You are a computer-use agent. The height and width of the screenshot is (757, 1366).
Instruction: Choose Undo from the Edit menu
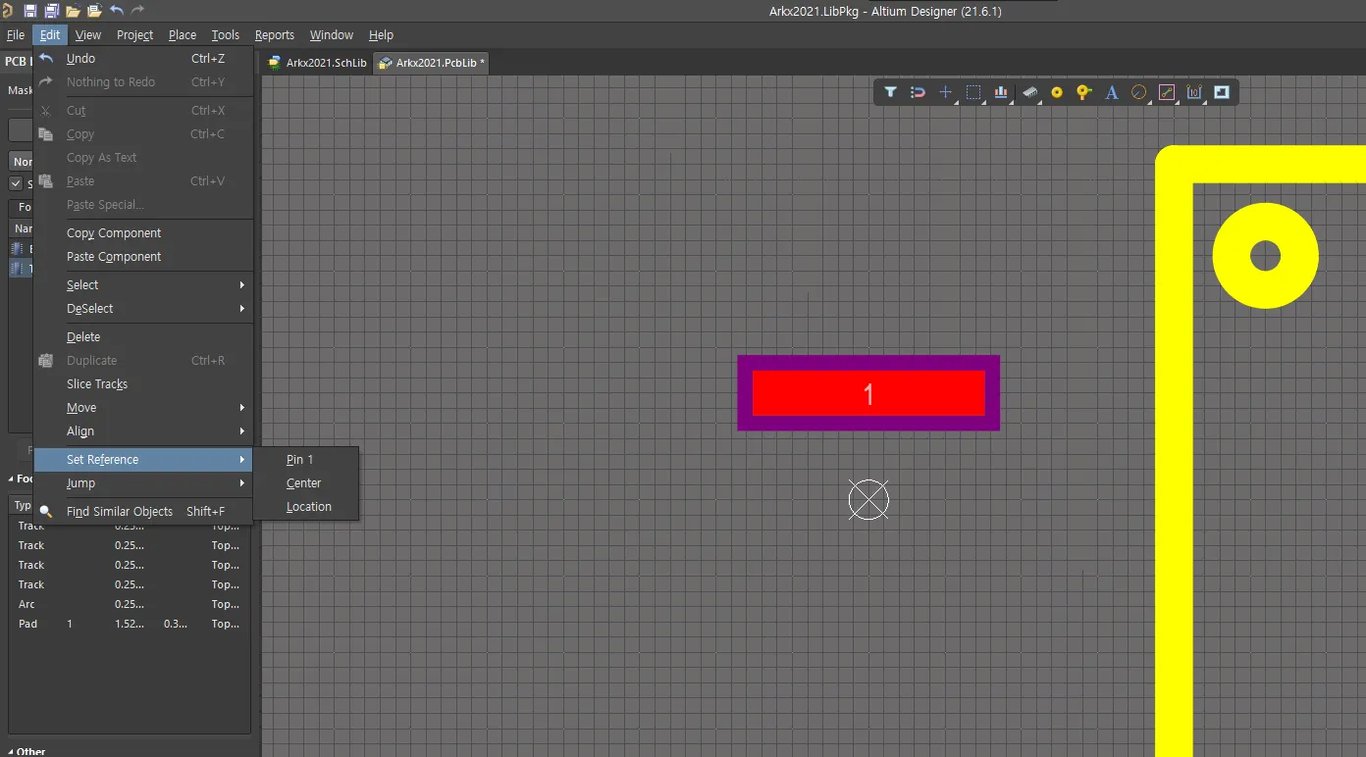(x=144, y=59)
